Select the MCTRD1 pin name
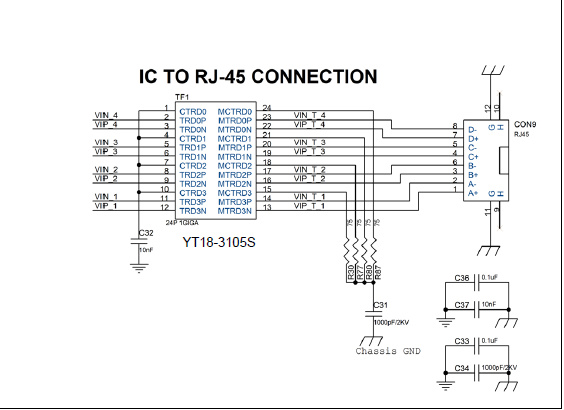564x410 pixels. tap(235, 139)
